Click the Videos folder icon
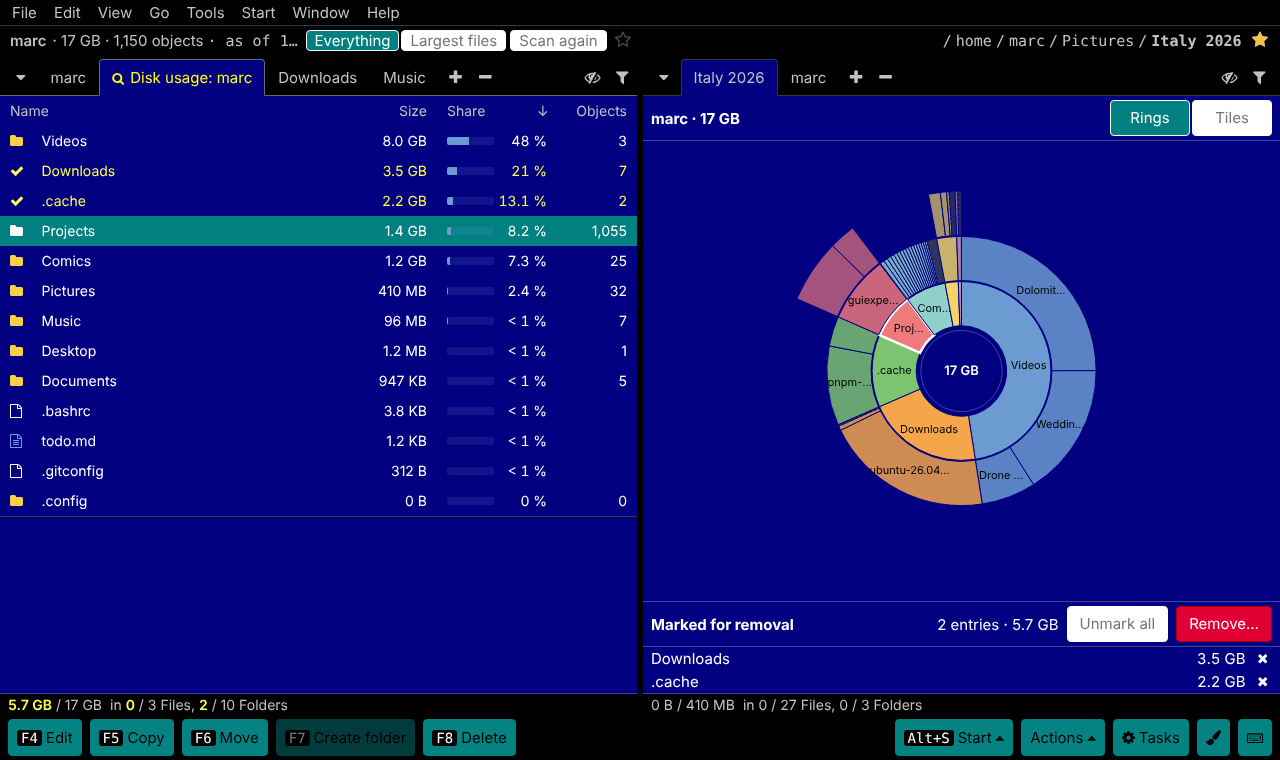The width and height of the screenshot is (1280, 760). 16,141
